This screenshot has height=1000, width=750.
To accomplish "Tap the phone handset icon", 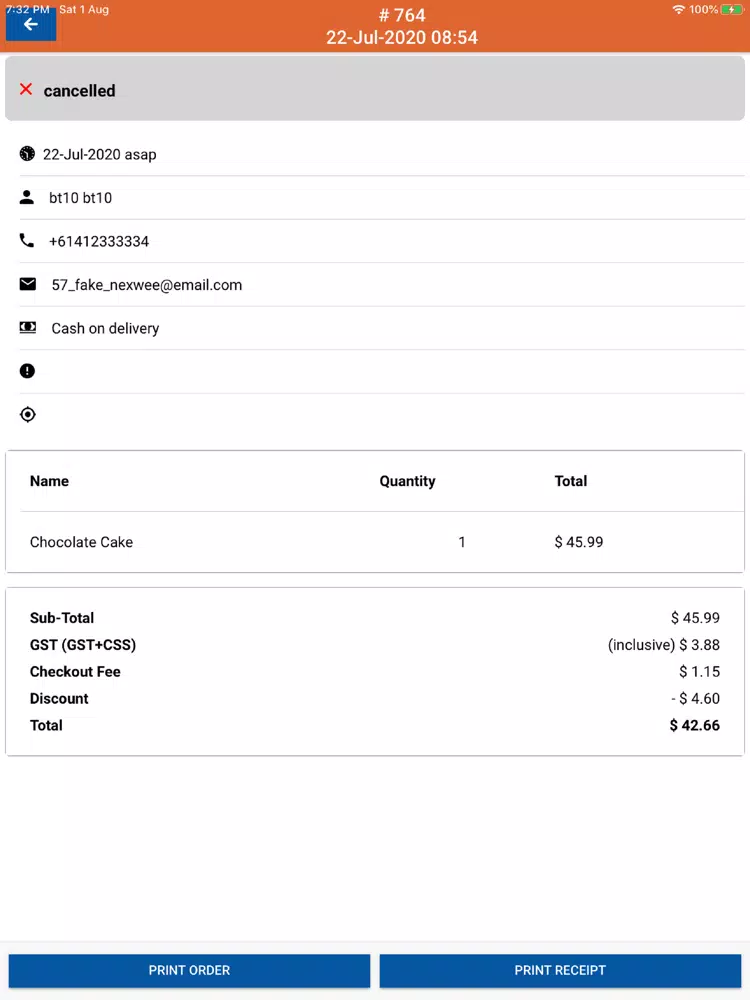I will click(x=27, y=240).
